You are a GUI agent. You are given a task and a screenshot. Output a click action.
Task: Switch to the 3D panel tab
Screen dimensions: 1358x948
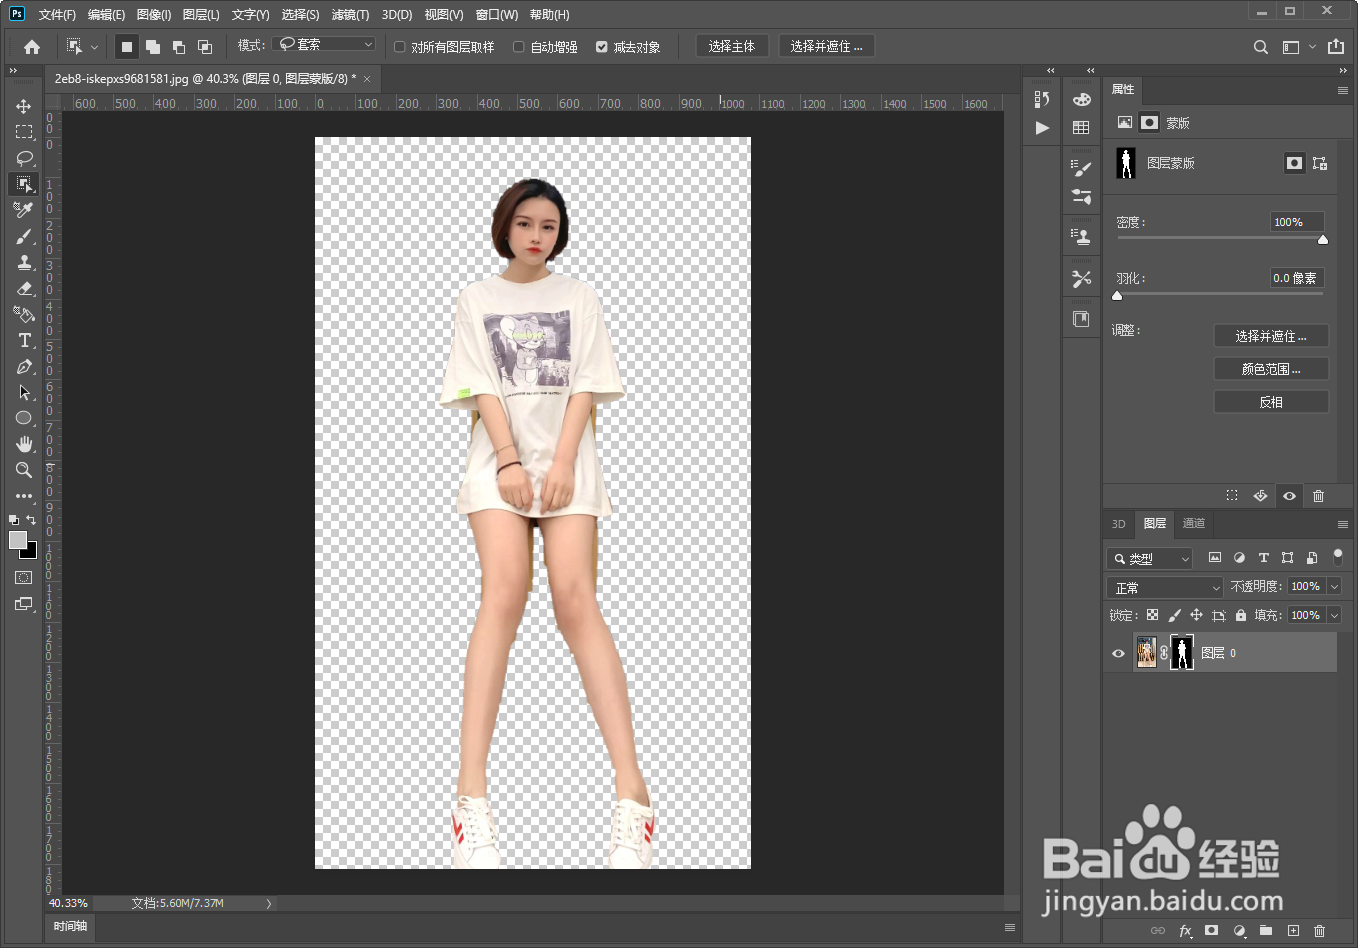[1119, 524]
